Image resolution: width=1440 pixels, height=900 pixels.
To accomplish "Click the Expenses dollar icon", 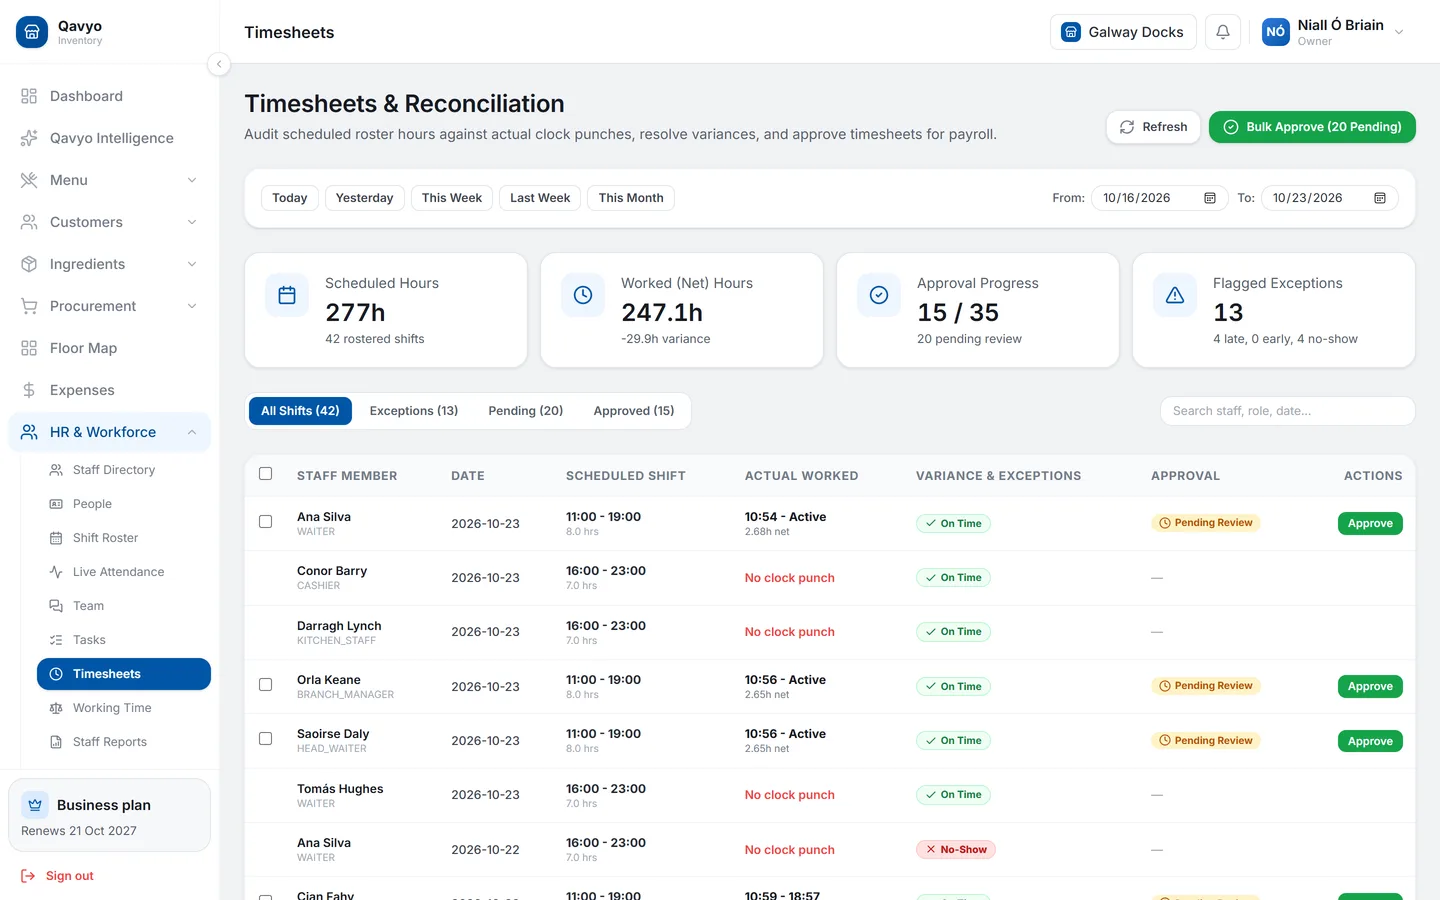I will pos(29,390).
